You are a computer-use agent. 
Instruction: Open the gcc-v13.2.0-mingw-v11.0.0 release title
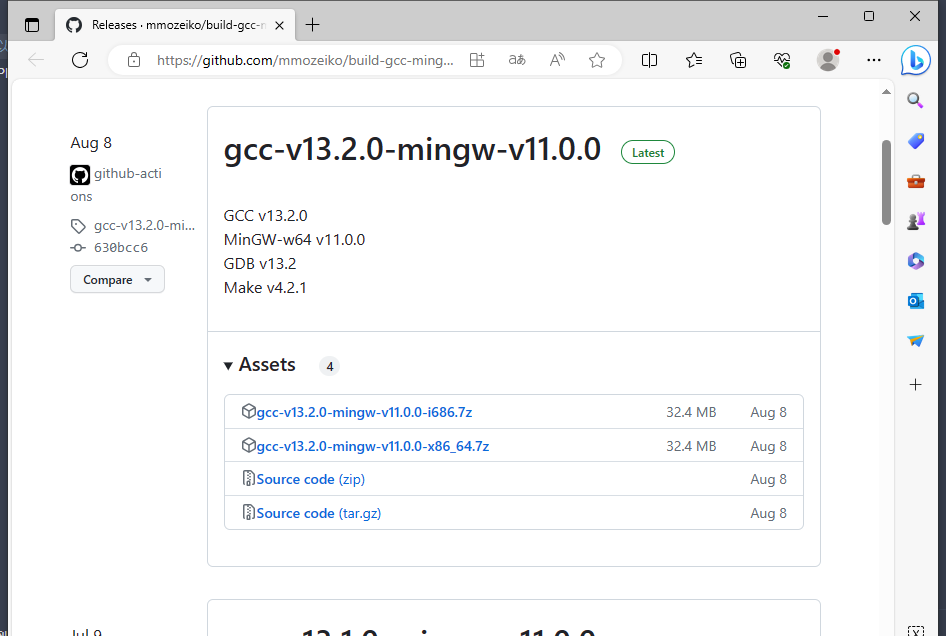click(x=412, y=149)
